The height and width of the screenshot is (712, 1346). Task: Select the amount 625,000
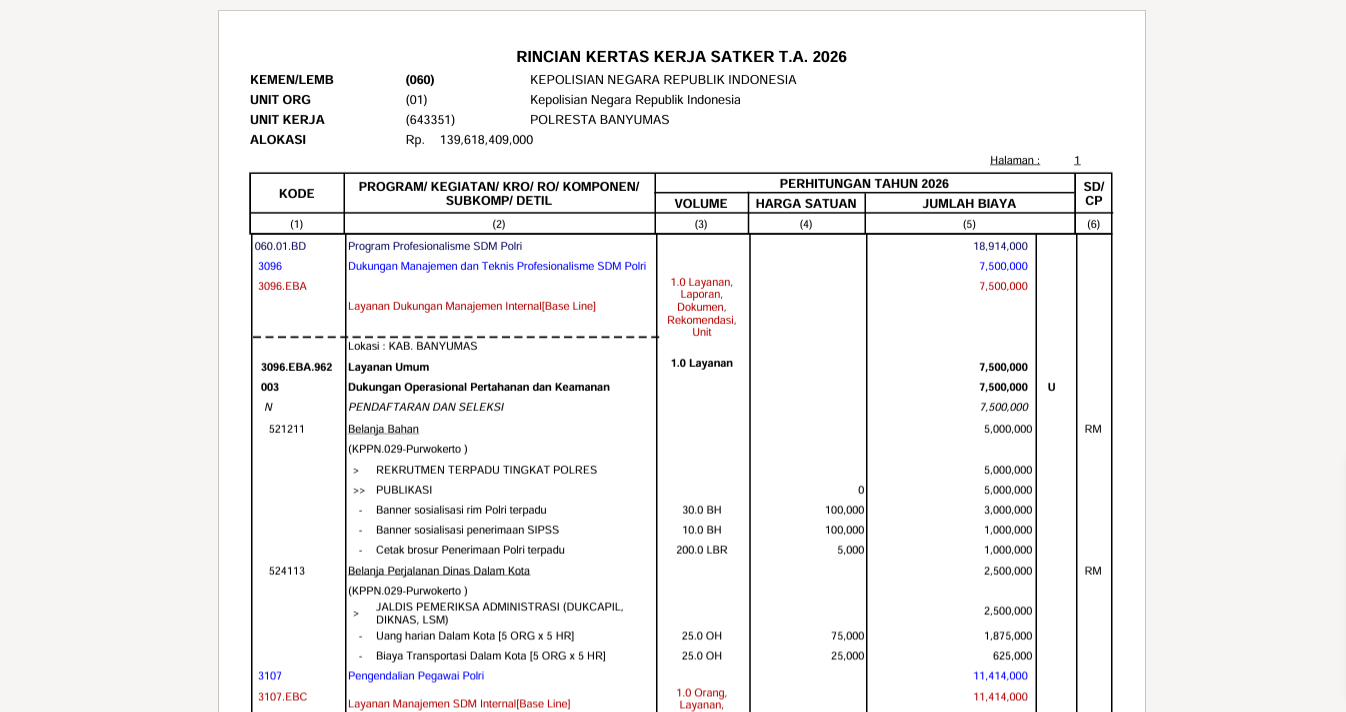click(1014, 656)
